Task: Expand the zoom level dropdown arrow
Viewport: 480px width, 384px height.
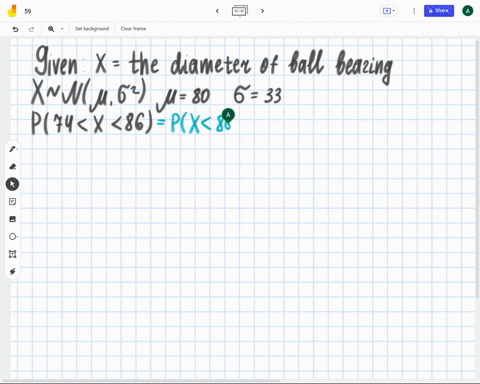Action: 62,29
